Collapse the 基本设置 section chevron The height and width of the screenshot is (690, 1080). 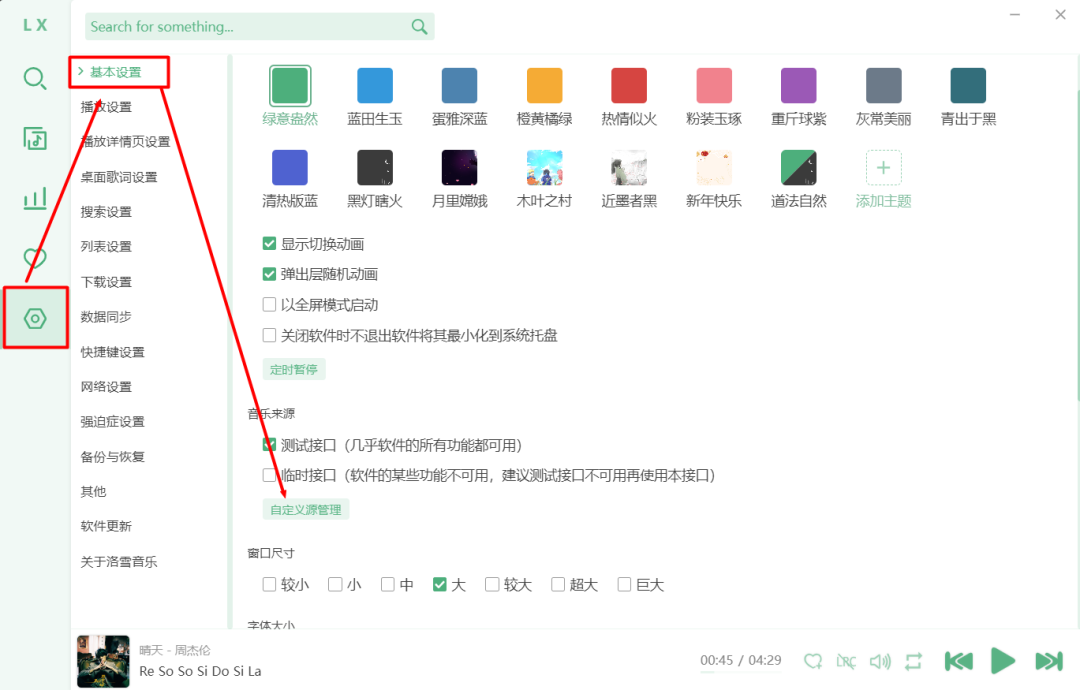click(x=79, y=72)
